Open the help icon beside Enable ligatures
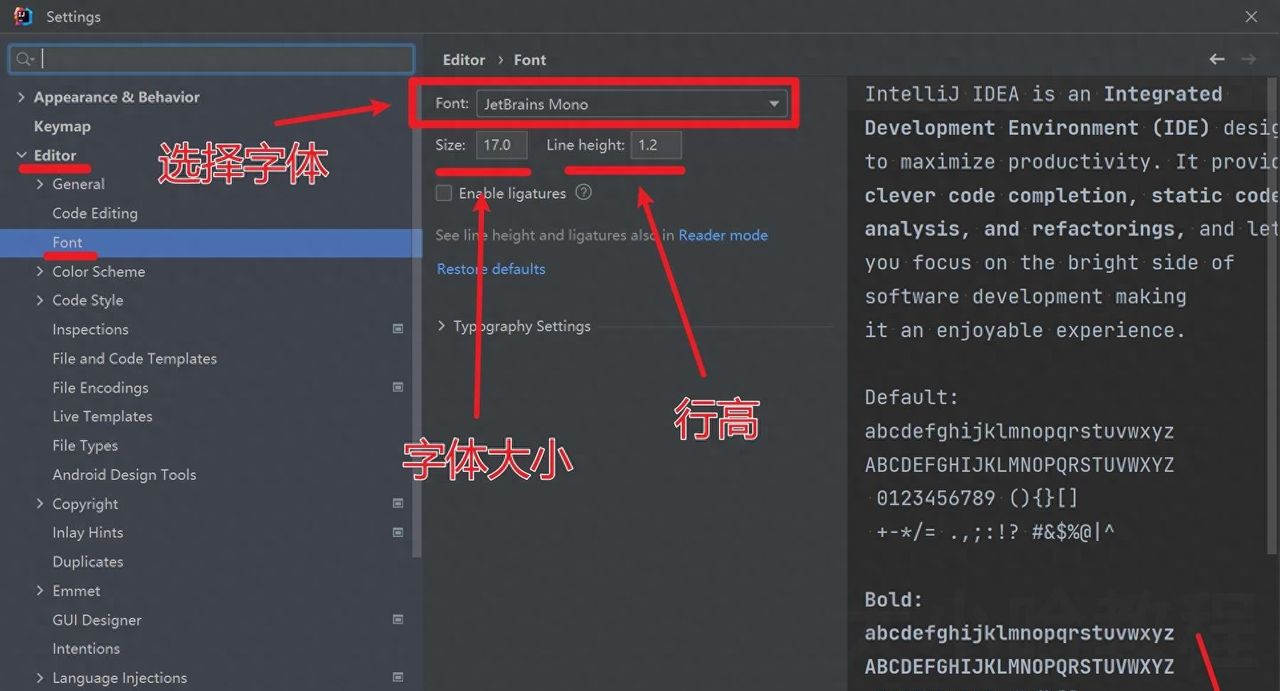Viewport: 1280px width, 691px height. (584, 194)
